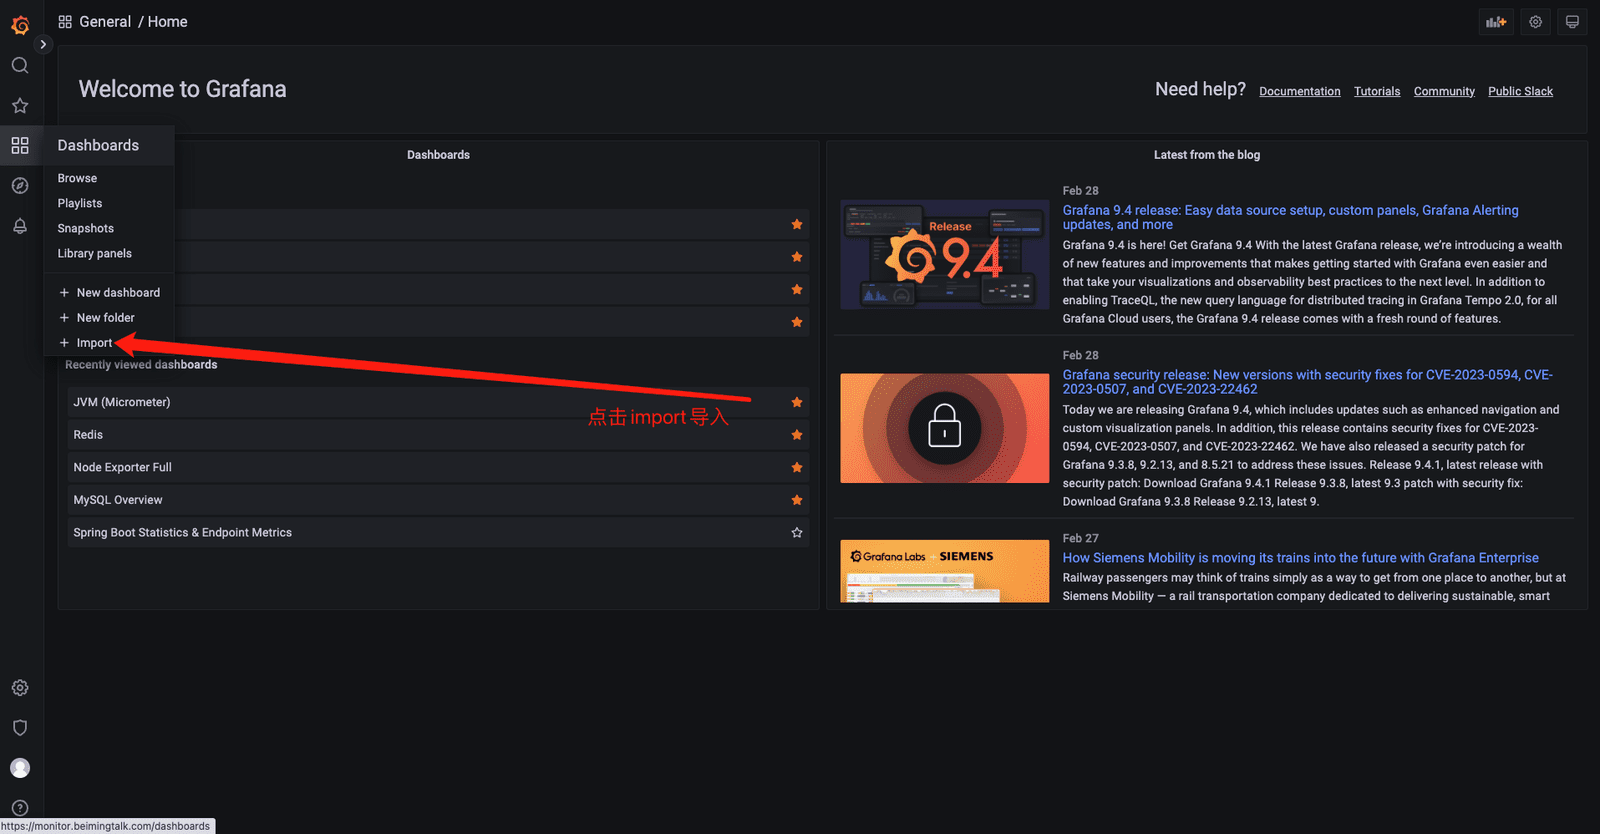Open the Help question mark icon
Screen dimensions: 1600x834
tap(20, 808)
